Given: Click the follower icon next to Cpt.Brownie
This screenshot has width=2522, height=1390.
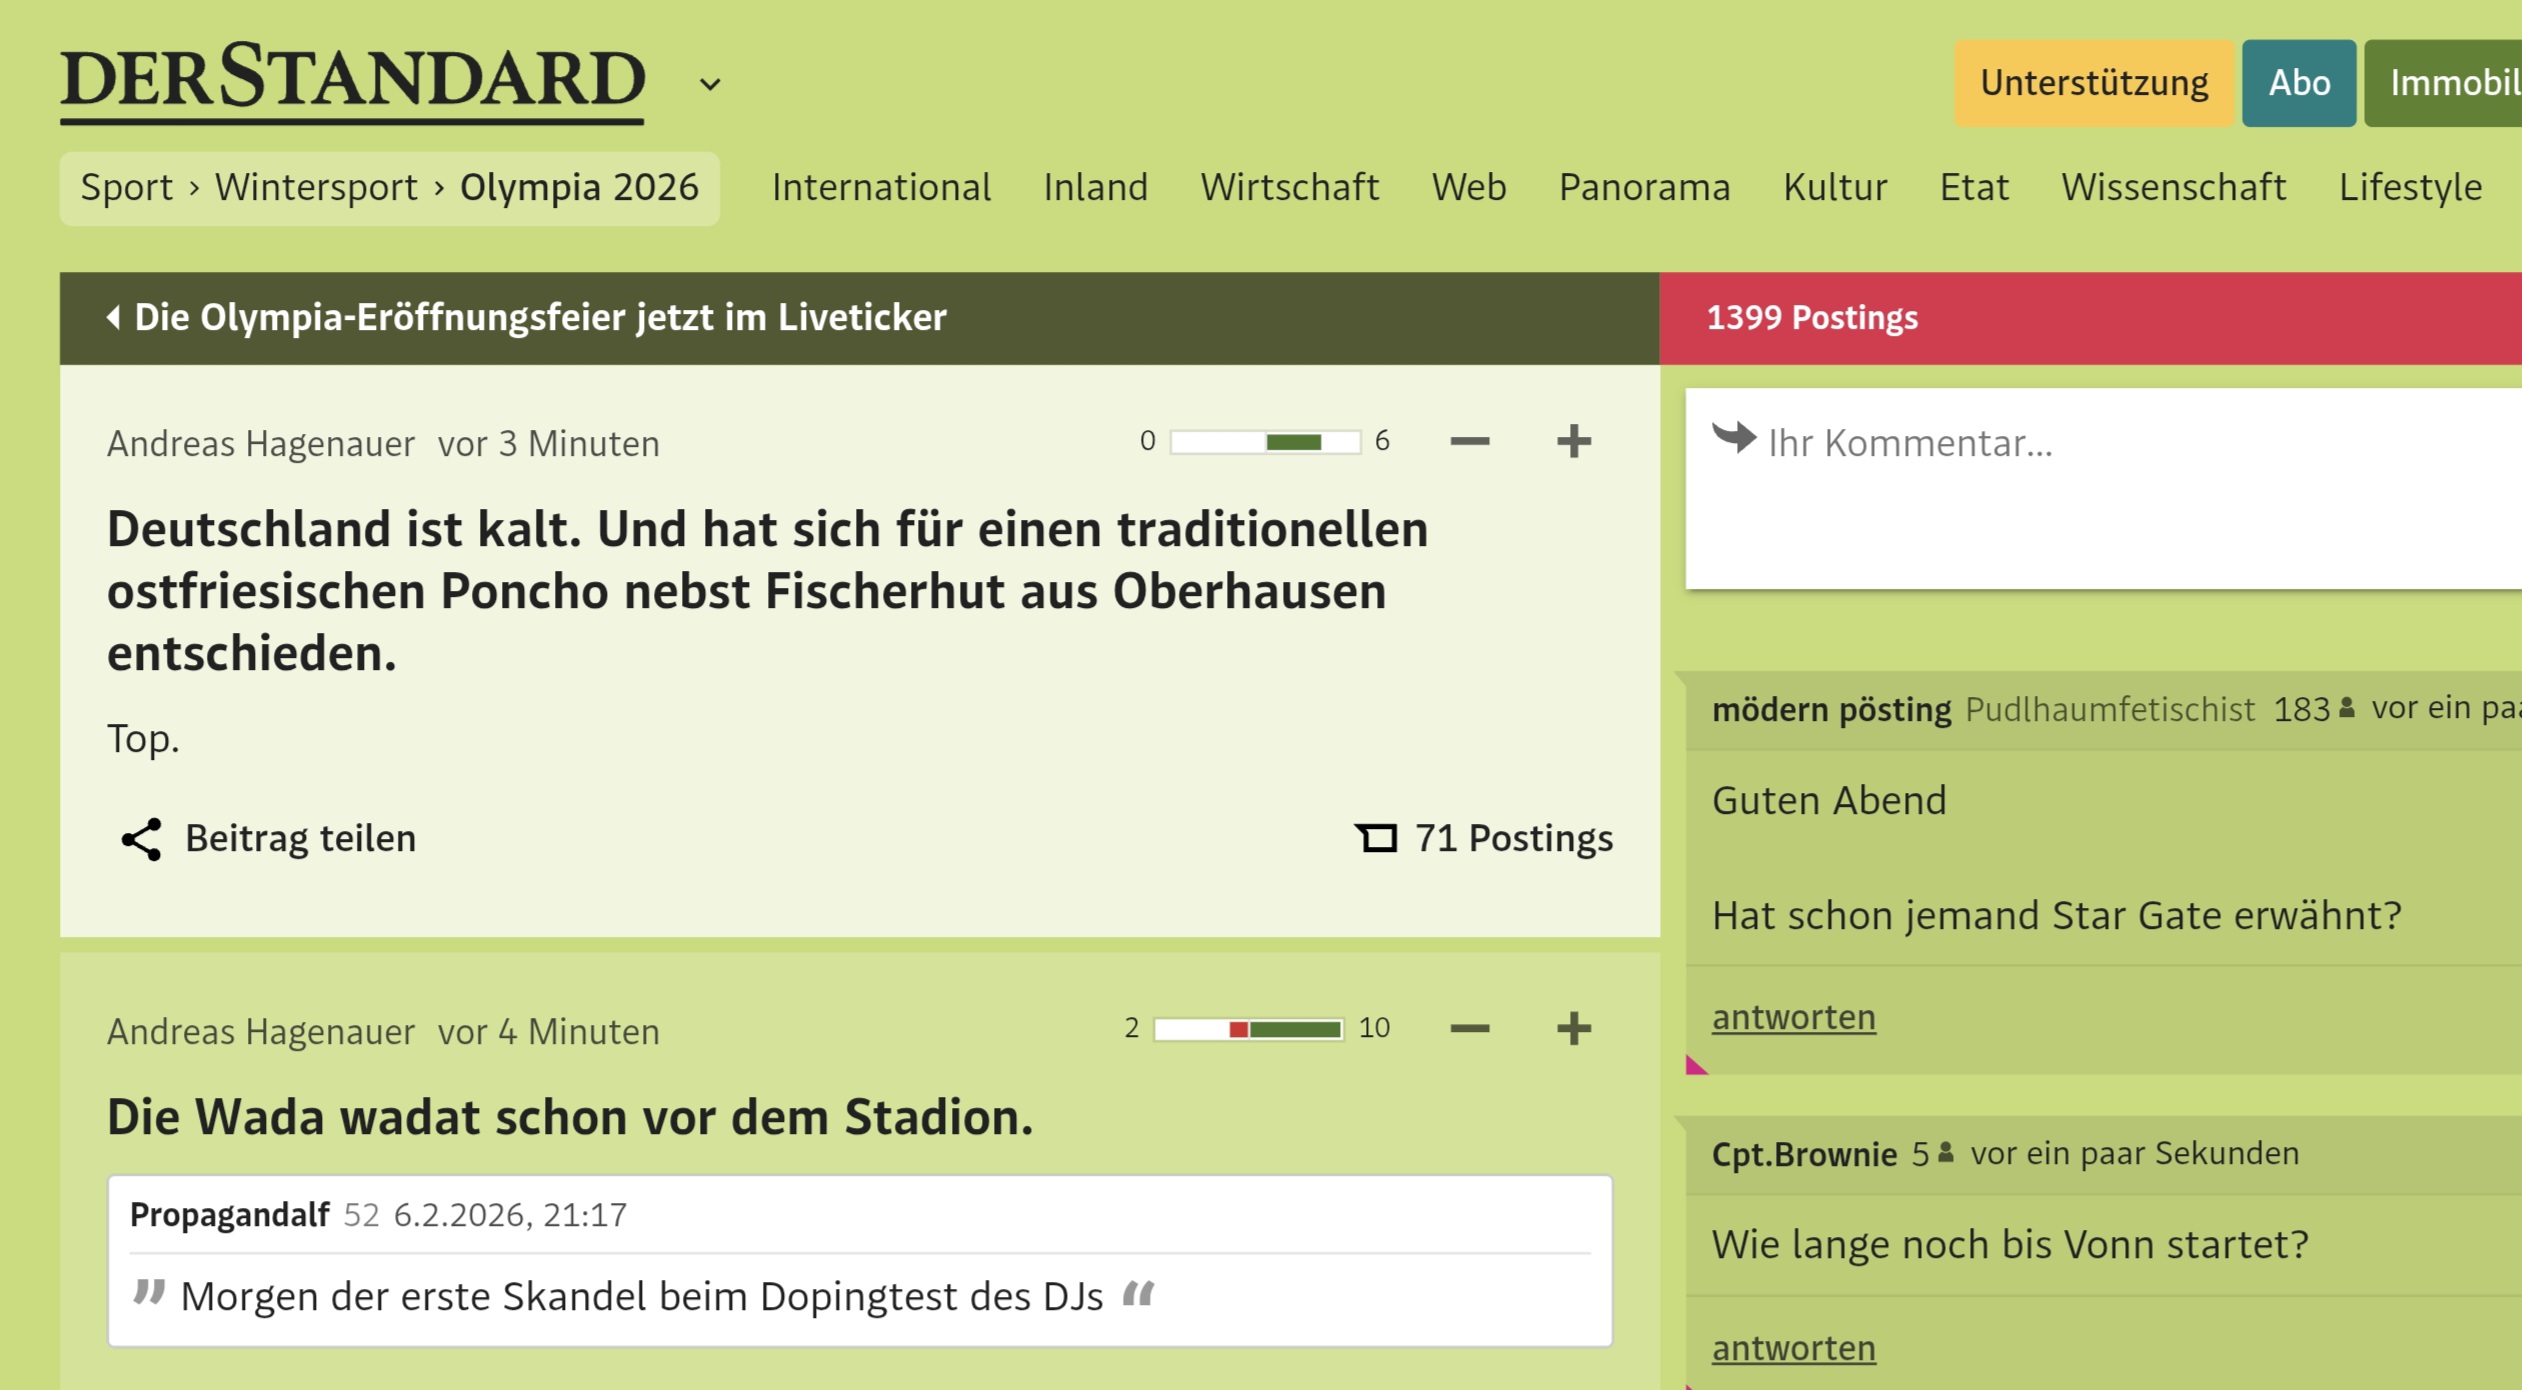Looking at the screenshot, I should tap(1945, 1153).
